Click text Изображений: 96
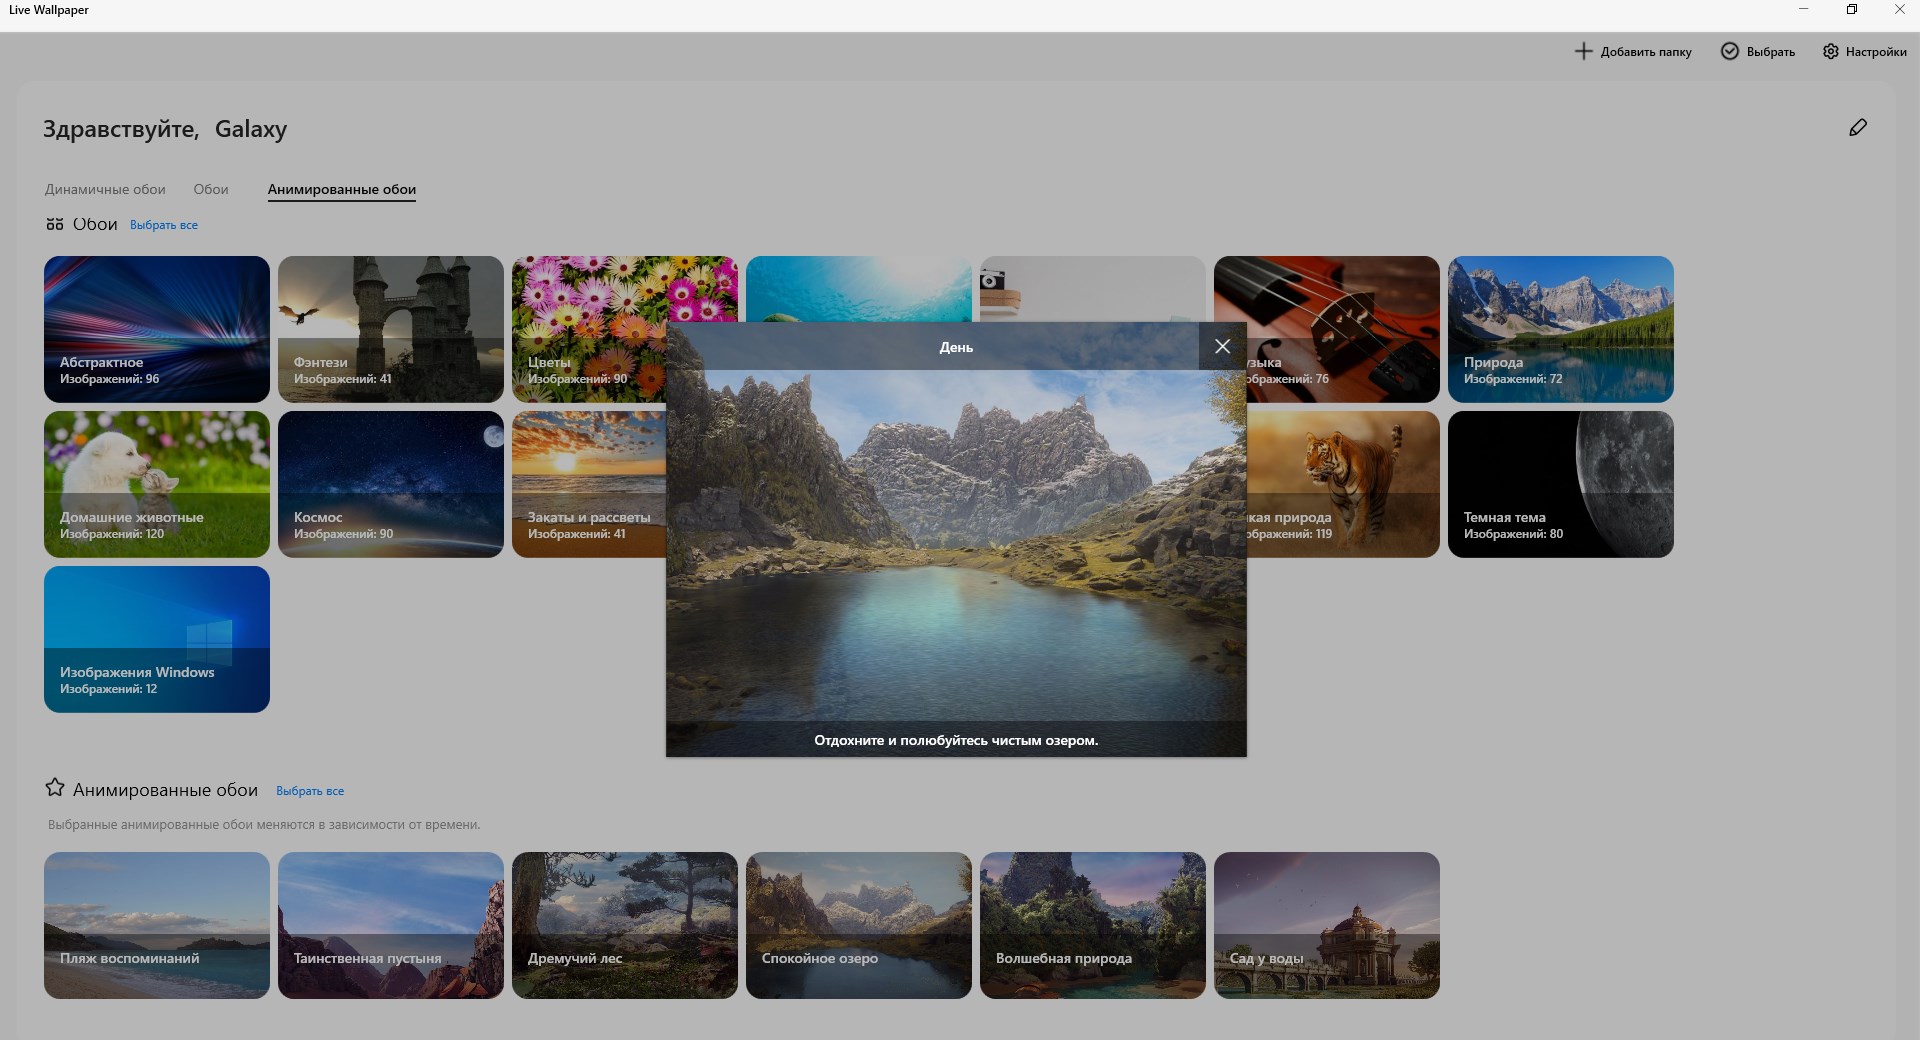This screenshot has height=1040, width=1920. coord(109,379)
